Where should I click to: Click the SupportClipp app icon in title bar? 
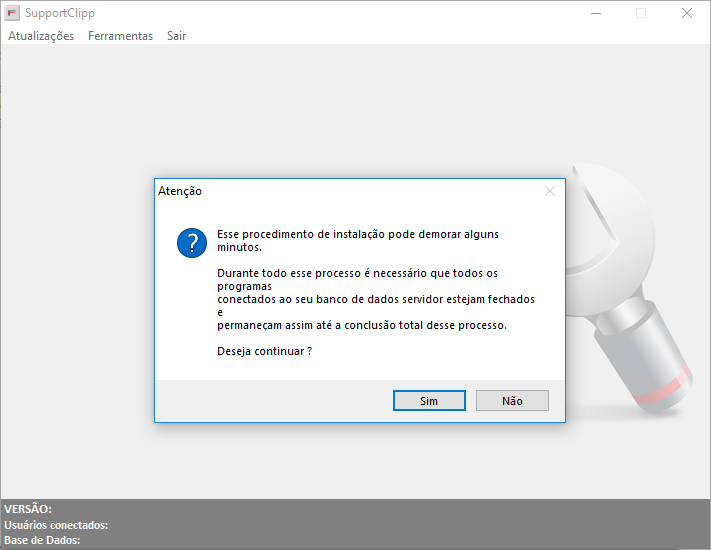[x=13, y=13]
